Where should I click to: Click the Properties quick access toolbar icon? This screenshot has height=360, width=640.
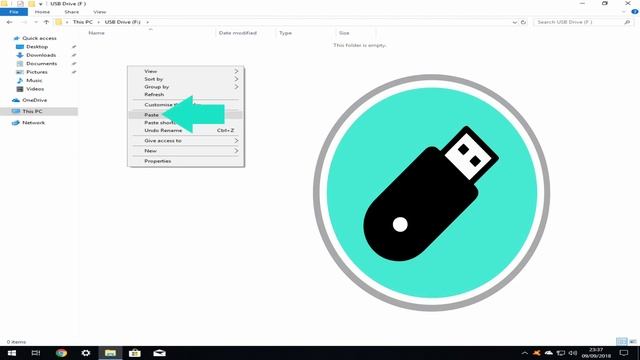click(x=20, y=4)
